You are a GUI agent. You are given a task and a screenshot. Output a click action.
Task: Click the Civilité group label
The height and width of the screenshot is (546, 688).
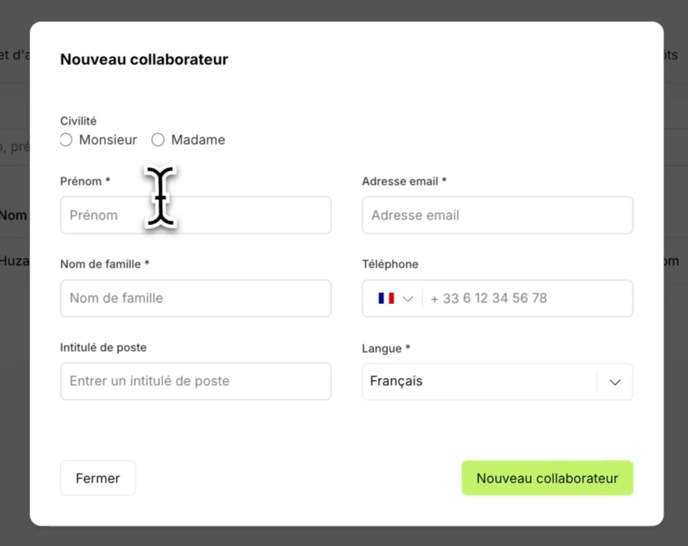coord(78,121)
